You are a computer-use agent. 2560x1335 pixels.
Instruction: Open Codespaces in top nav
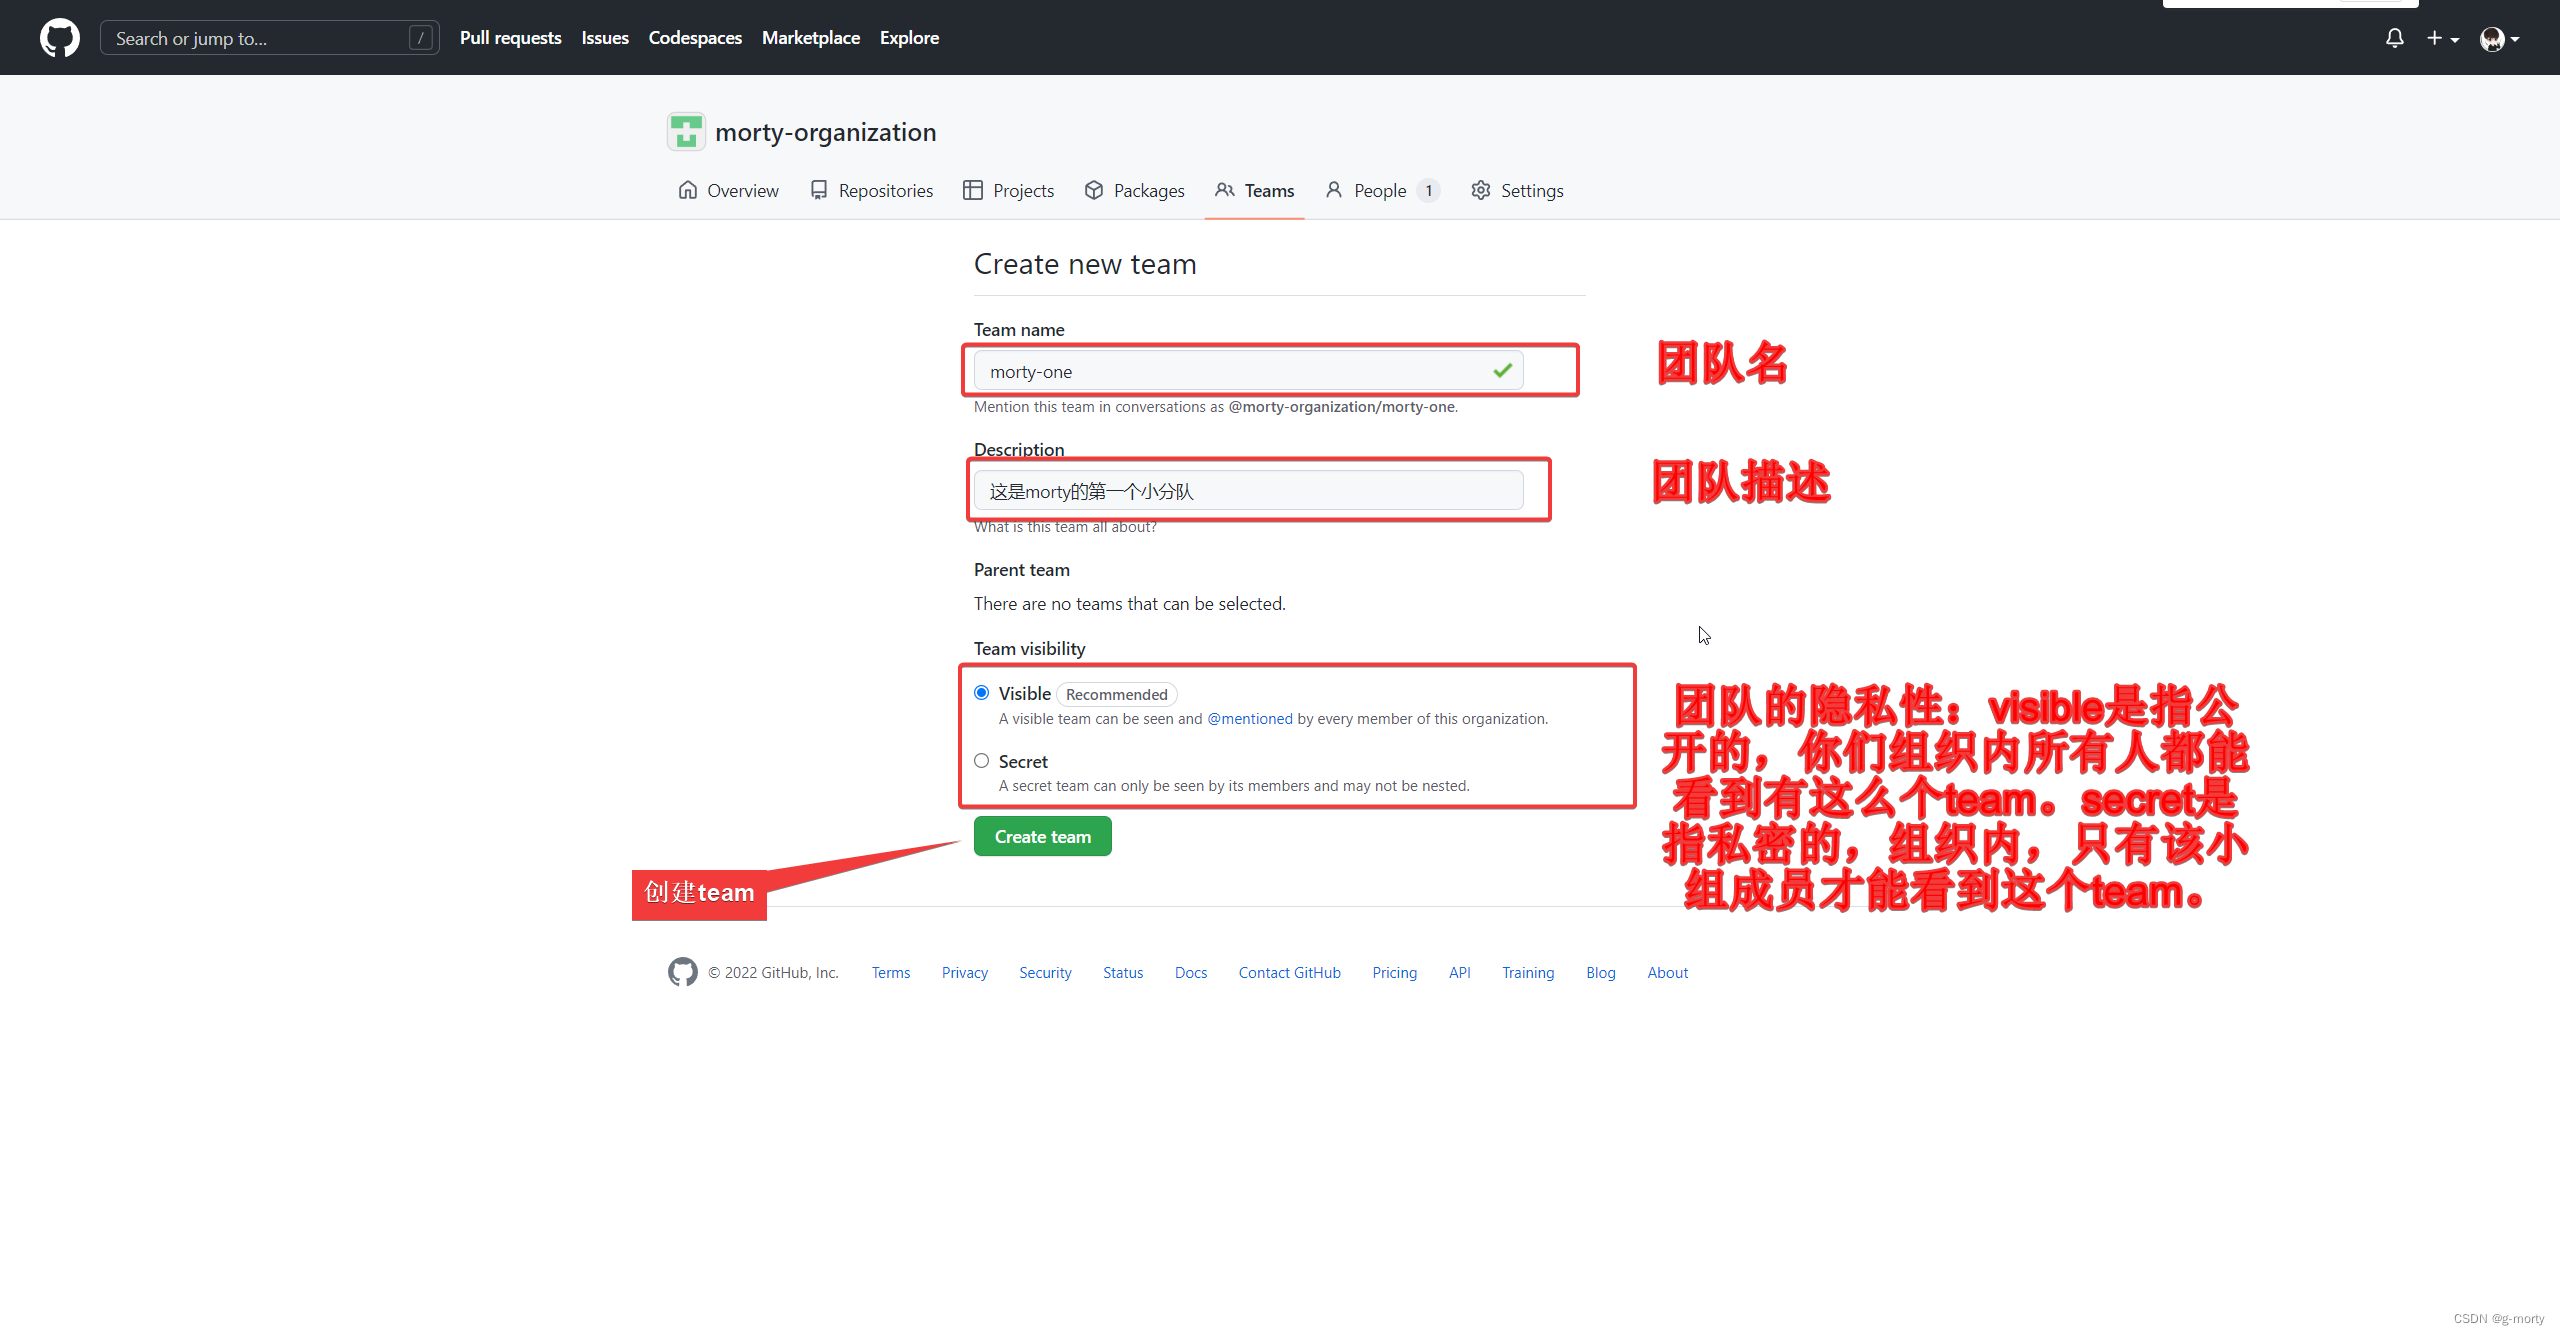click(695, 38)
